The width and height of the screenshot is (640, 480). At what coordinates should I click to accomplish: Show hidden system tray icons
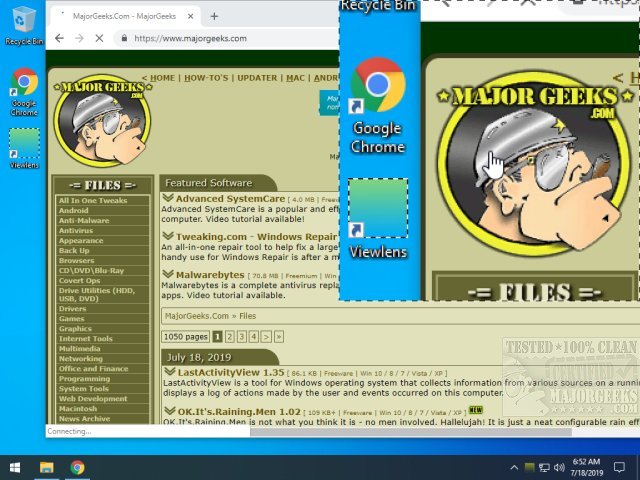click(x=514, y=467)
